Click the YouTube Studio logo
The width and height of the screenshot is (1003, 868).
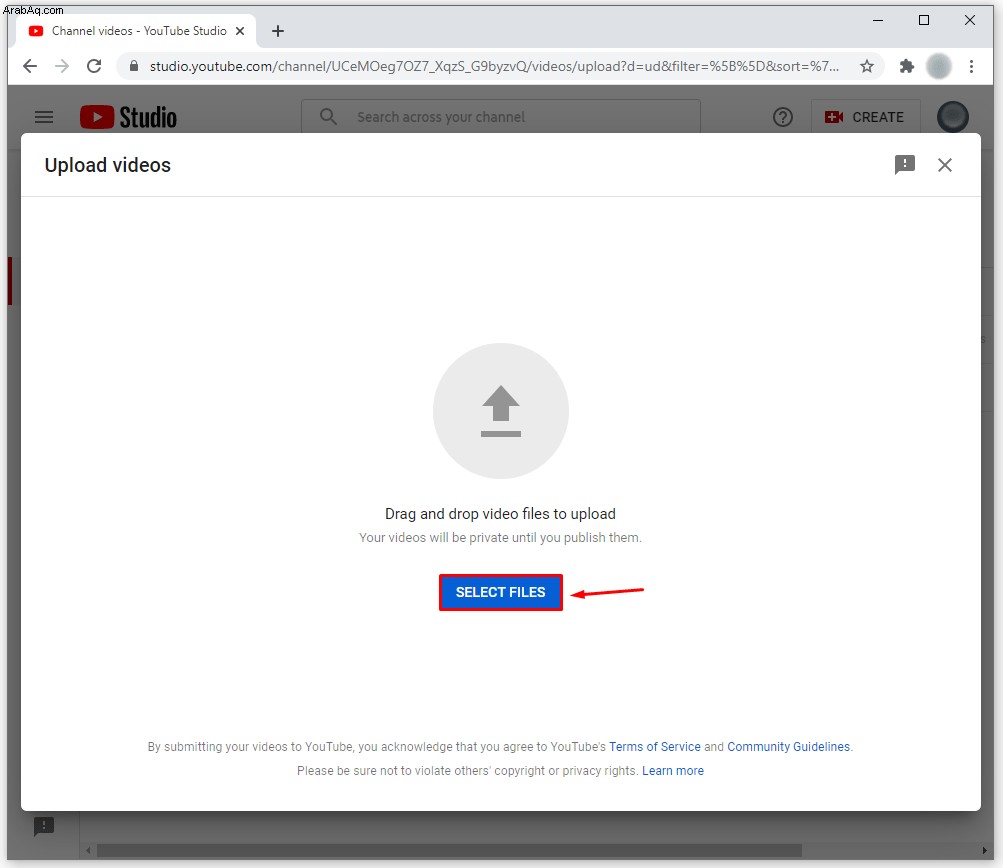coord(129,117)
